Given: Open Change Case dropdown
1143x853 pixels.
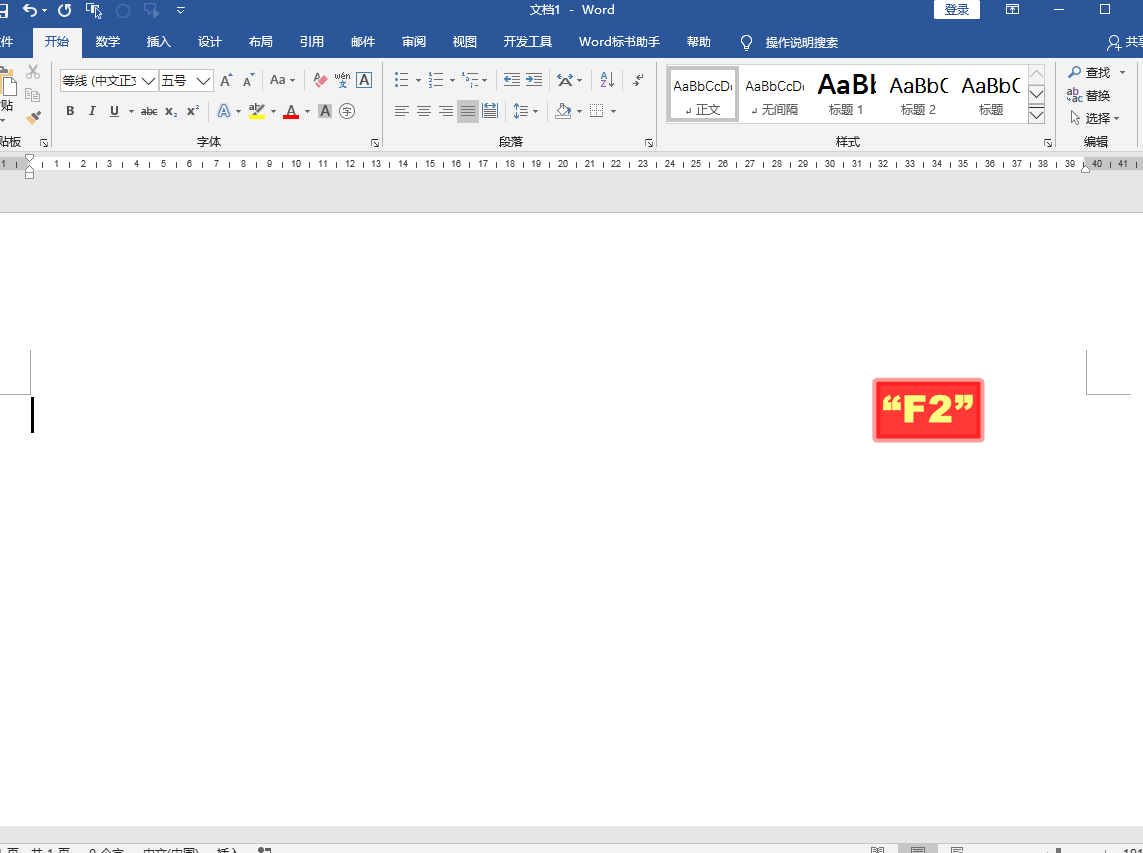Looking at the screenshot, I should [x=282, y=79].
